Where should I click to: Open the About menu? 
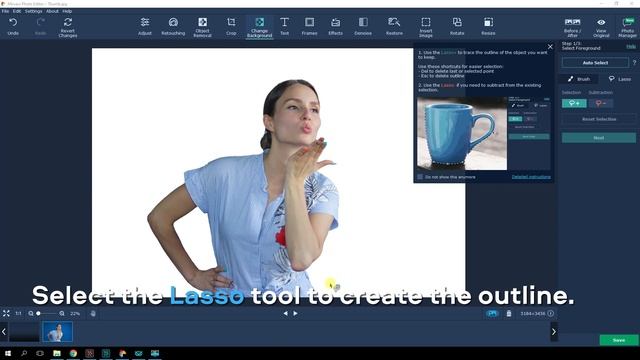coord(52,11)
